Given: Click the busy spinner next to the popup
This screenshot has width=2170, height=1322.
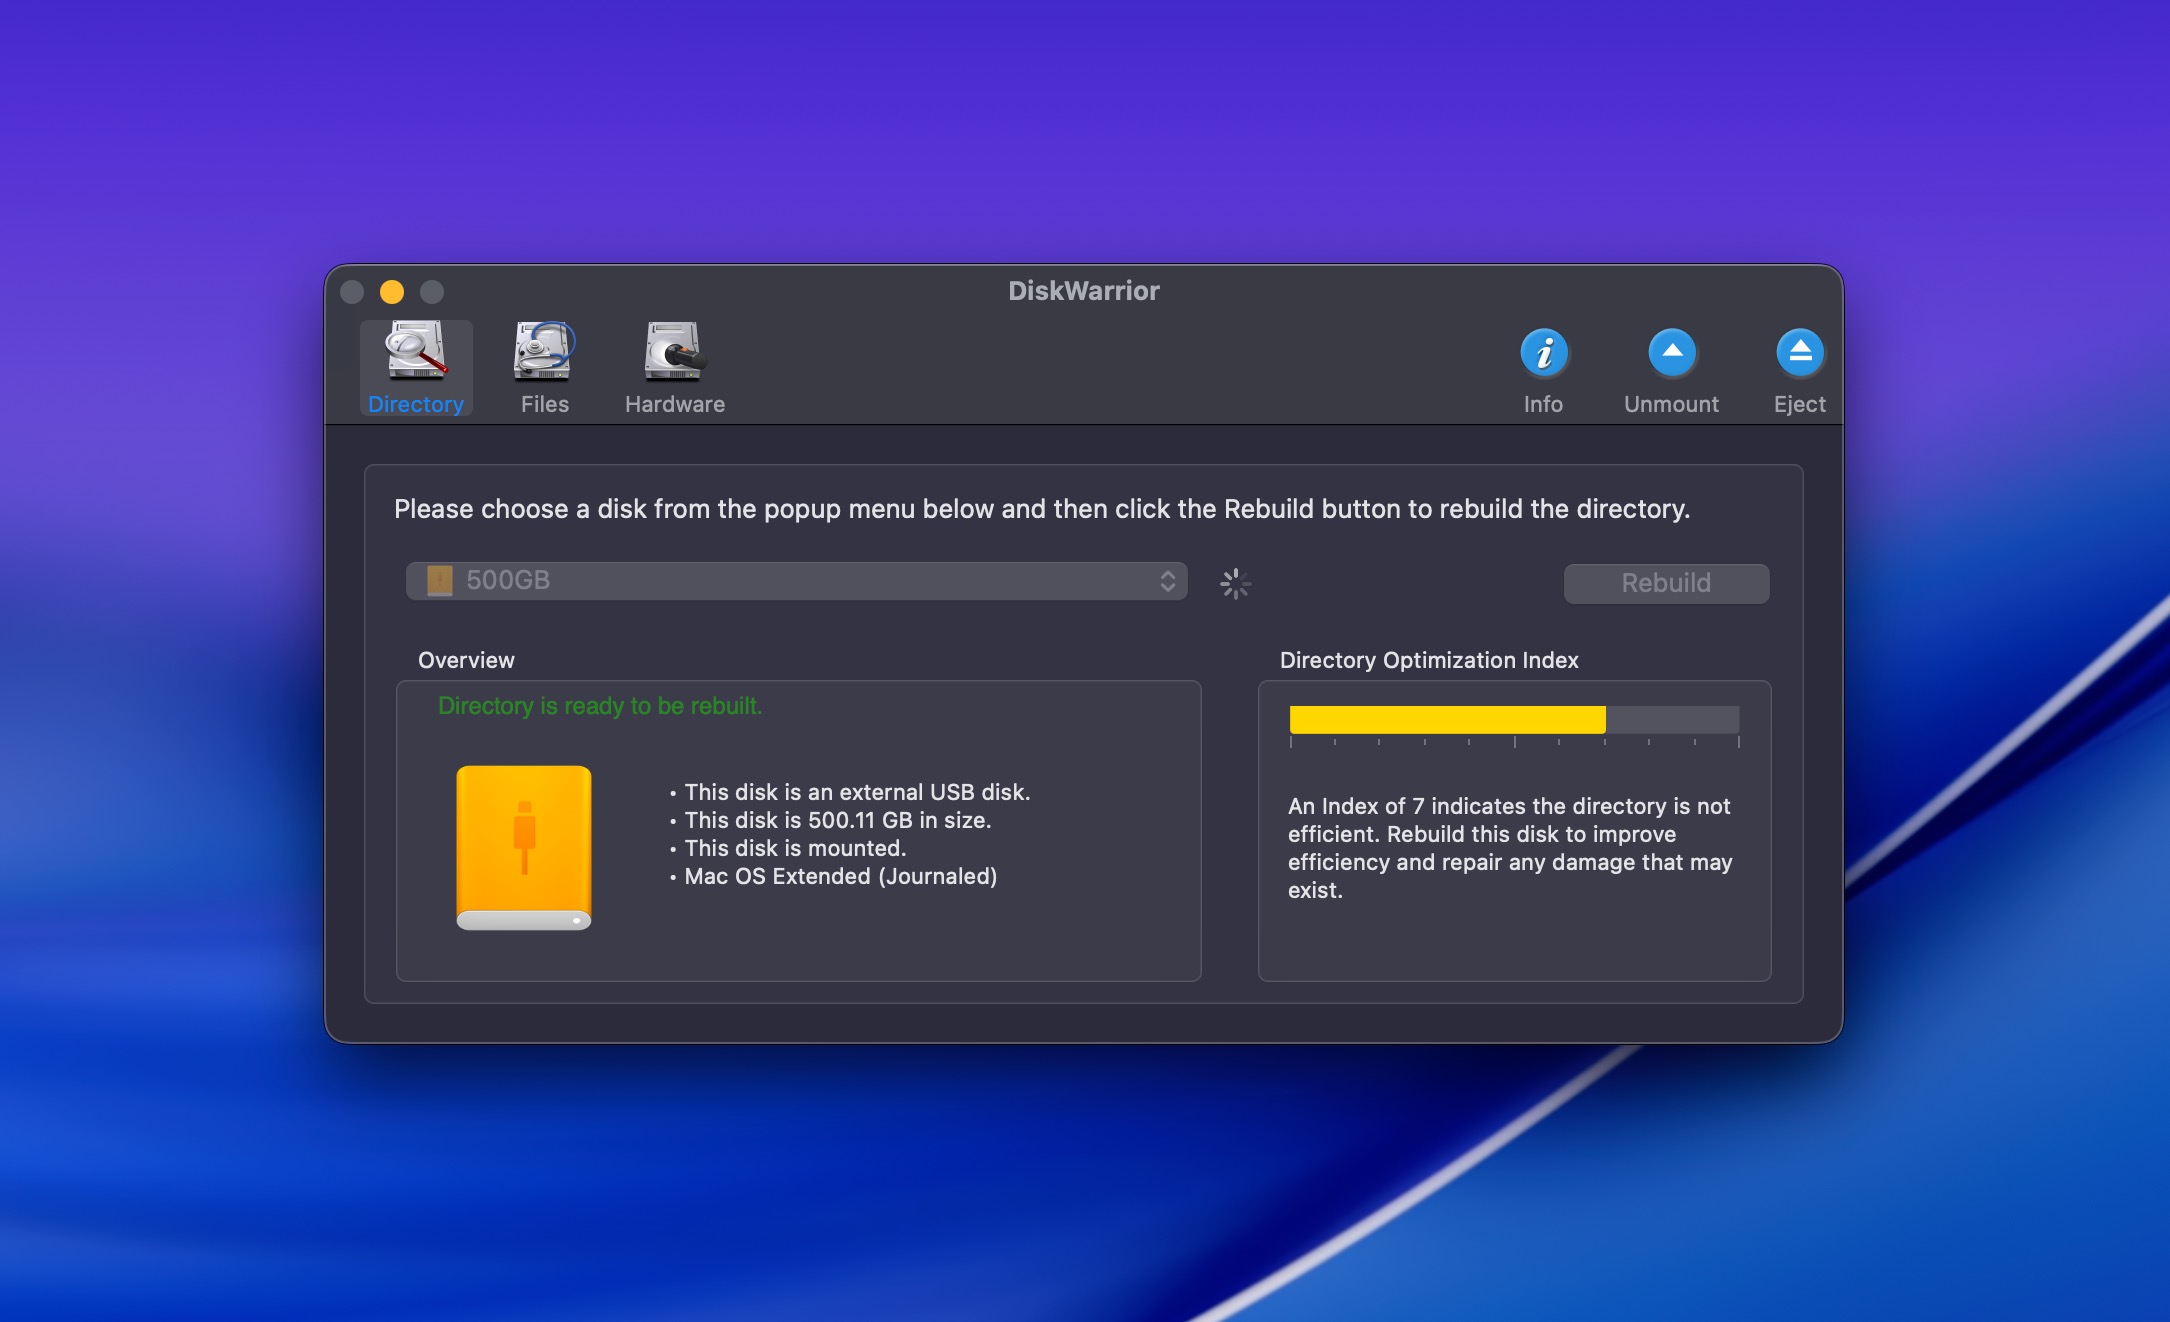Looking at the screenshot, I should (1236, 583).
